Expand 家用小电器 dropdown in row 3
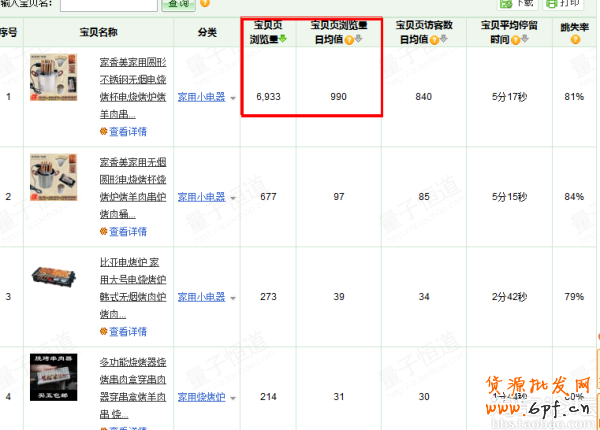This screenshot has width=600, height=430. [x=233, y=298]
